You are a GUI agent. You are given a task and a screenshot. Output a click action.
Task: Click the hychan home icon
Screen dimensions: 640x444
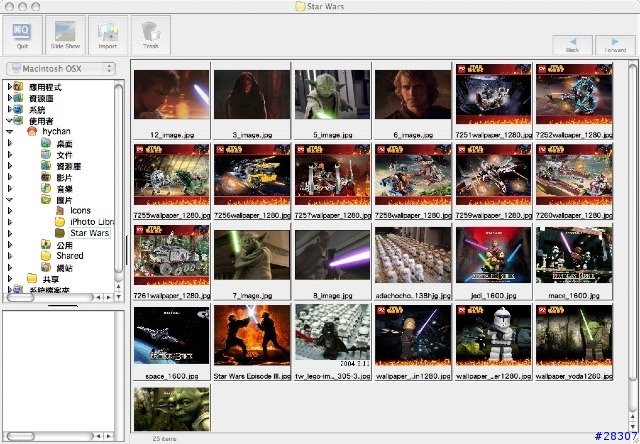(x=32, y=131)
